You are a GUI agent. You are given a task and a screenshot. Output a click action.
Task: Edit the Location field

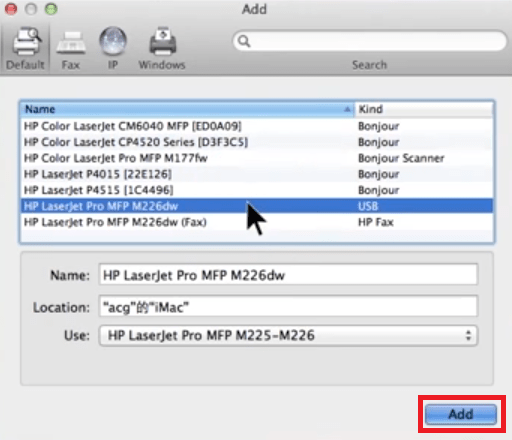[288, 307]
